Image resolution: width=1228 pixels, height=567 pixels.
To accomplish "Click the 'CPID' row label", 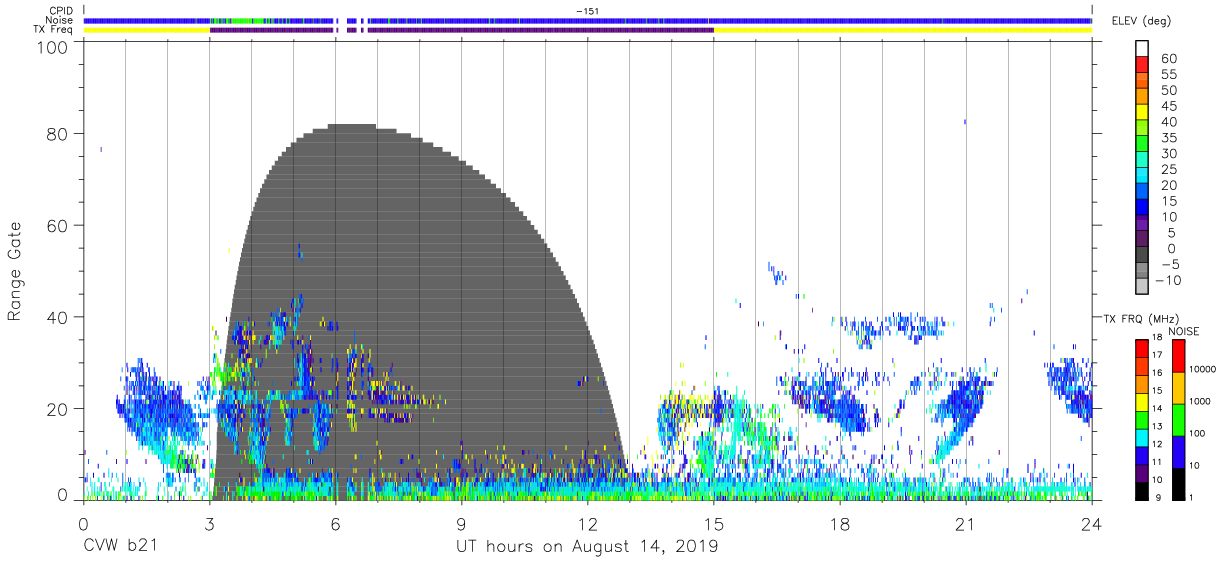I will pyautogui.click(x=60, y=10).
